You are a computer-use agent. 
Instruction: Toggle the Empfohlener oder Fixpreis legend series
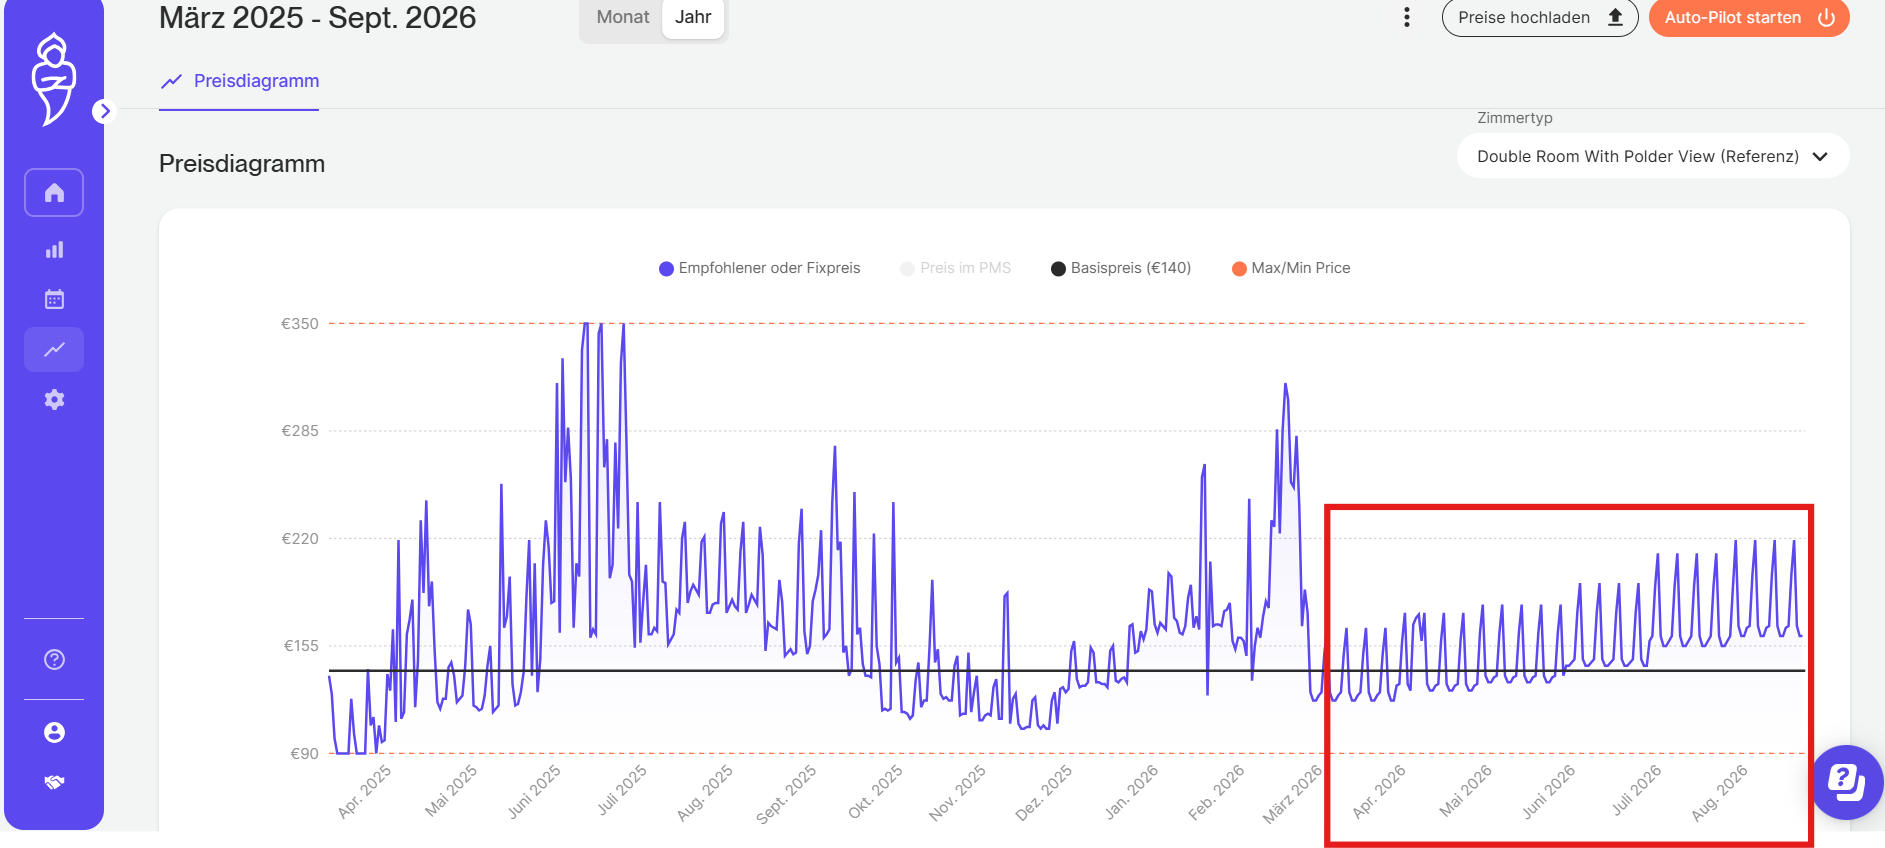[x=760, y=268]
